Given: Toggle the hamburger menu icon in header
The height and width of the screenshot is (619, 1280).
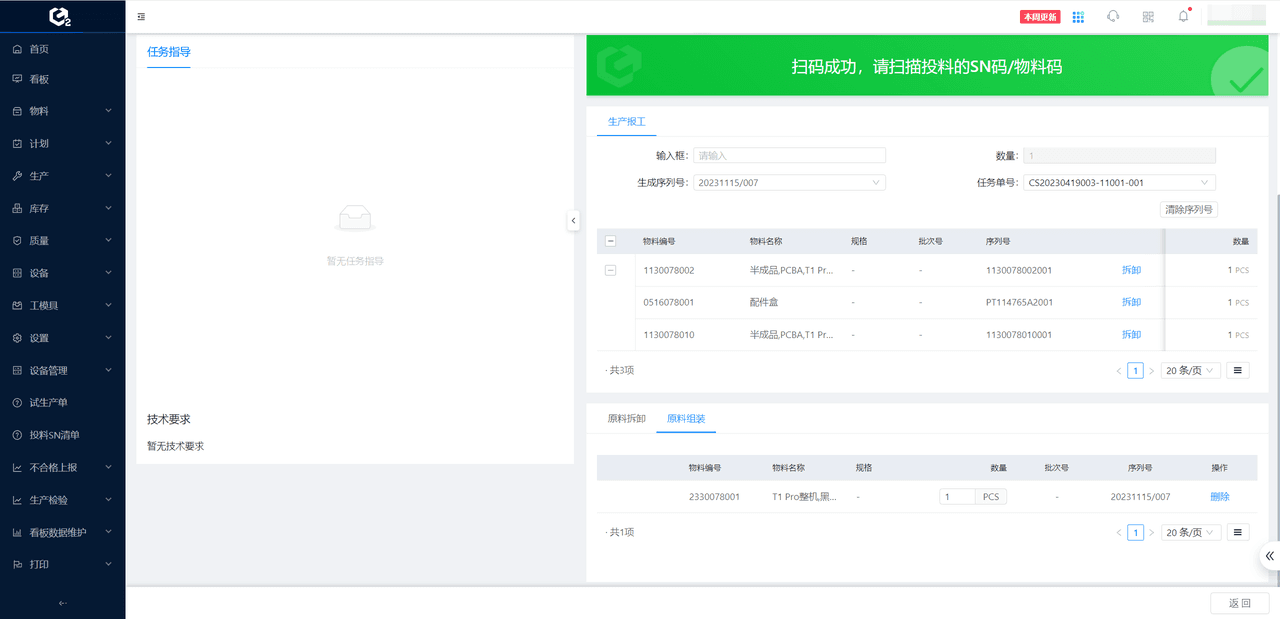Looking at the screenshot, I should click(141, 17).
